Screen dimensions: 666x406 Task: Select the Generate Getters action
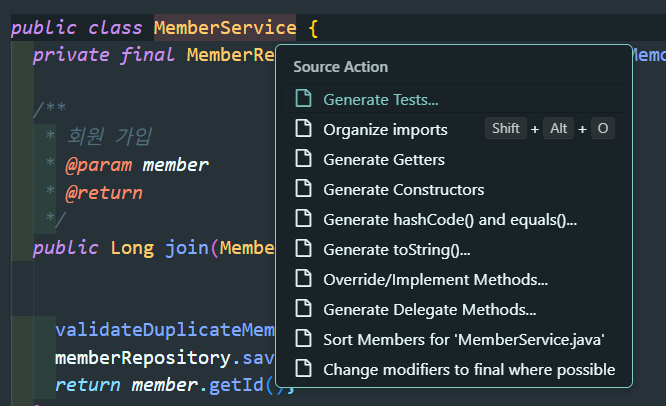coord(384,159)
